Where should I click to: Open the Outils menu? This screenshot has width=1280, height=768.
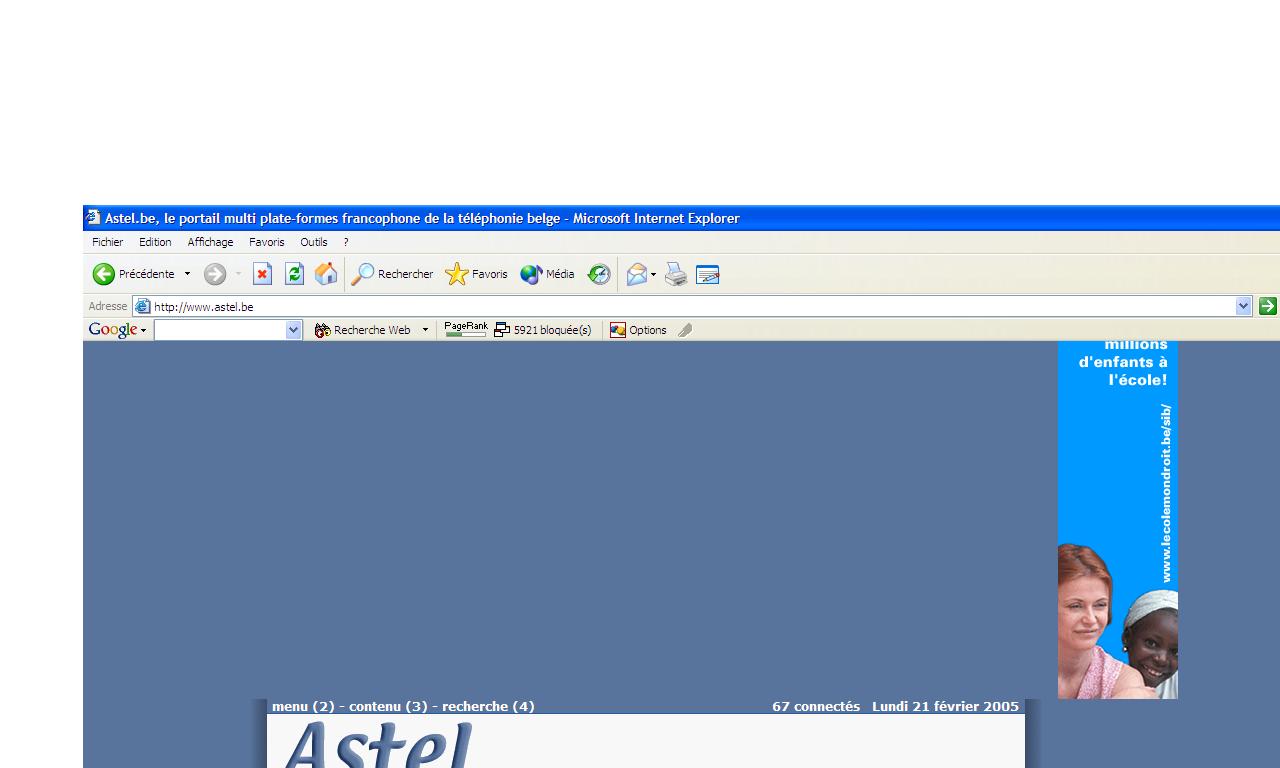point(313,242)
